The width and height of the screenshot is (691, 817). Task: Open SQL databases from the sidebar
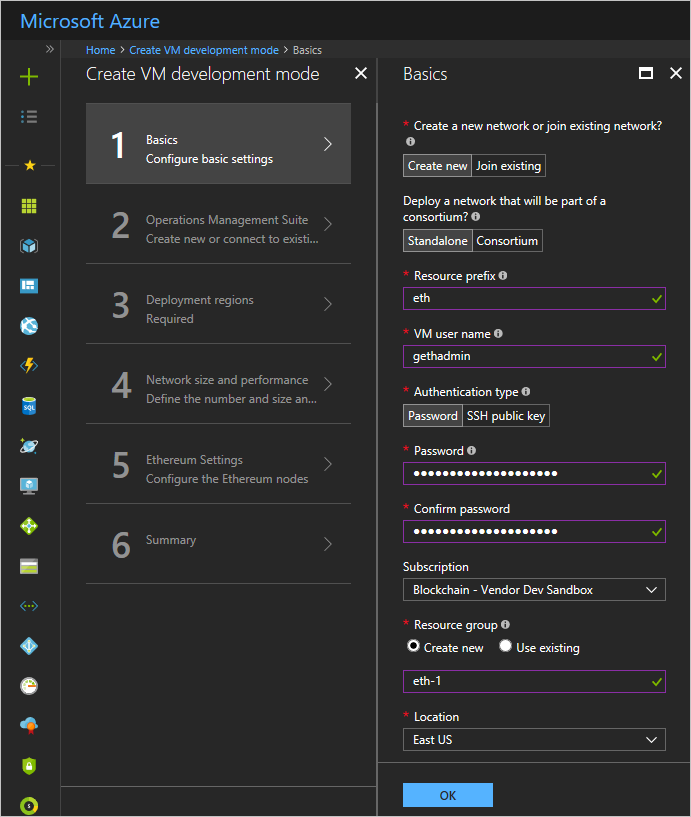[29, 406]
